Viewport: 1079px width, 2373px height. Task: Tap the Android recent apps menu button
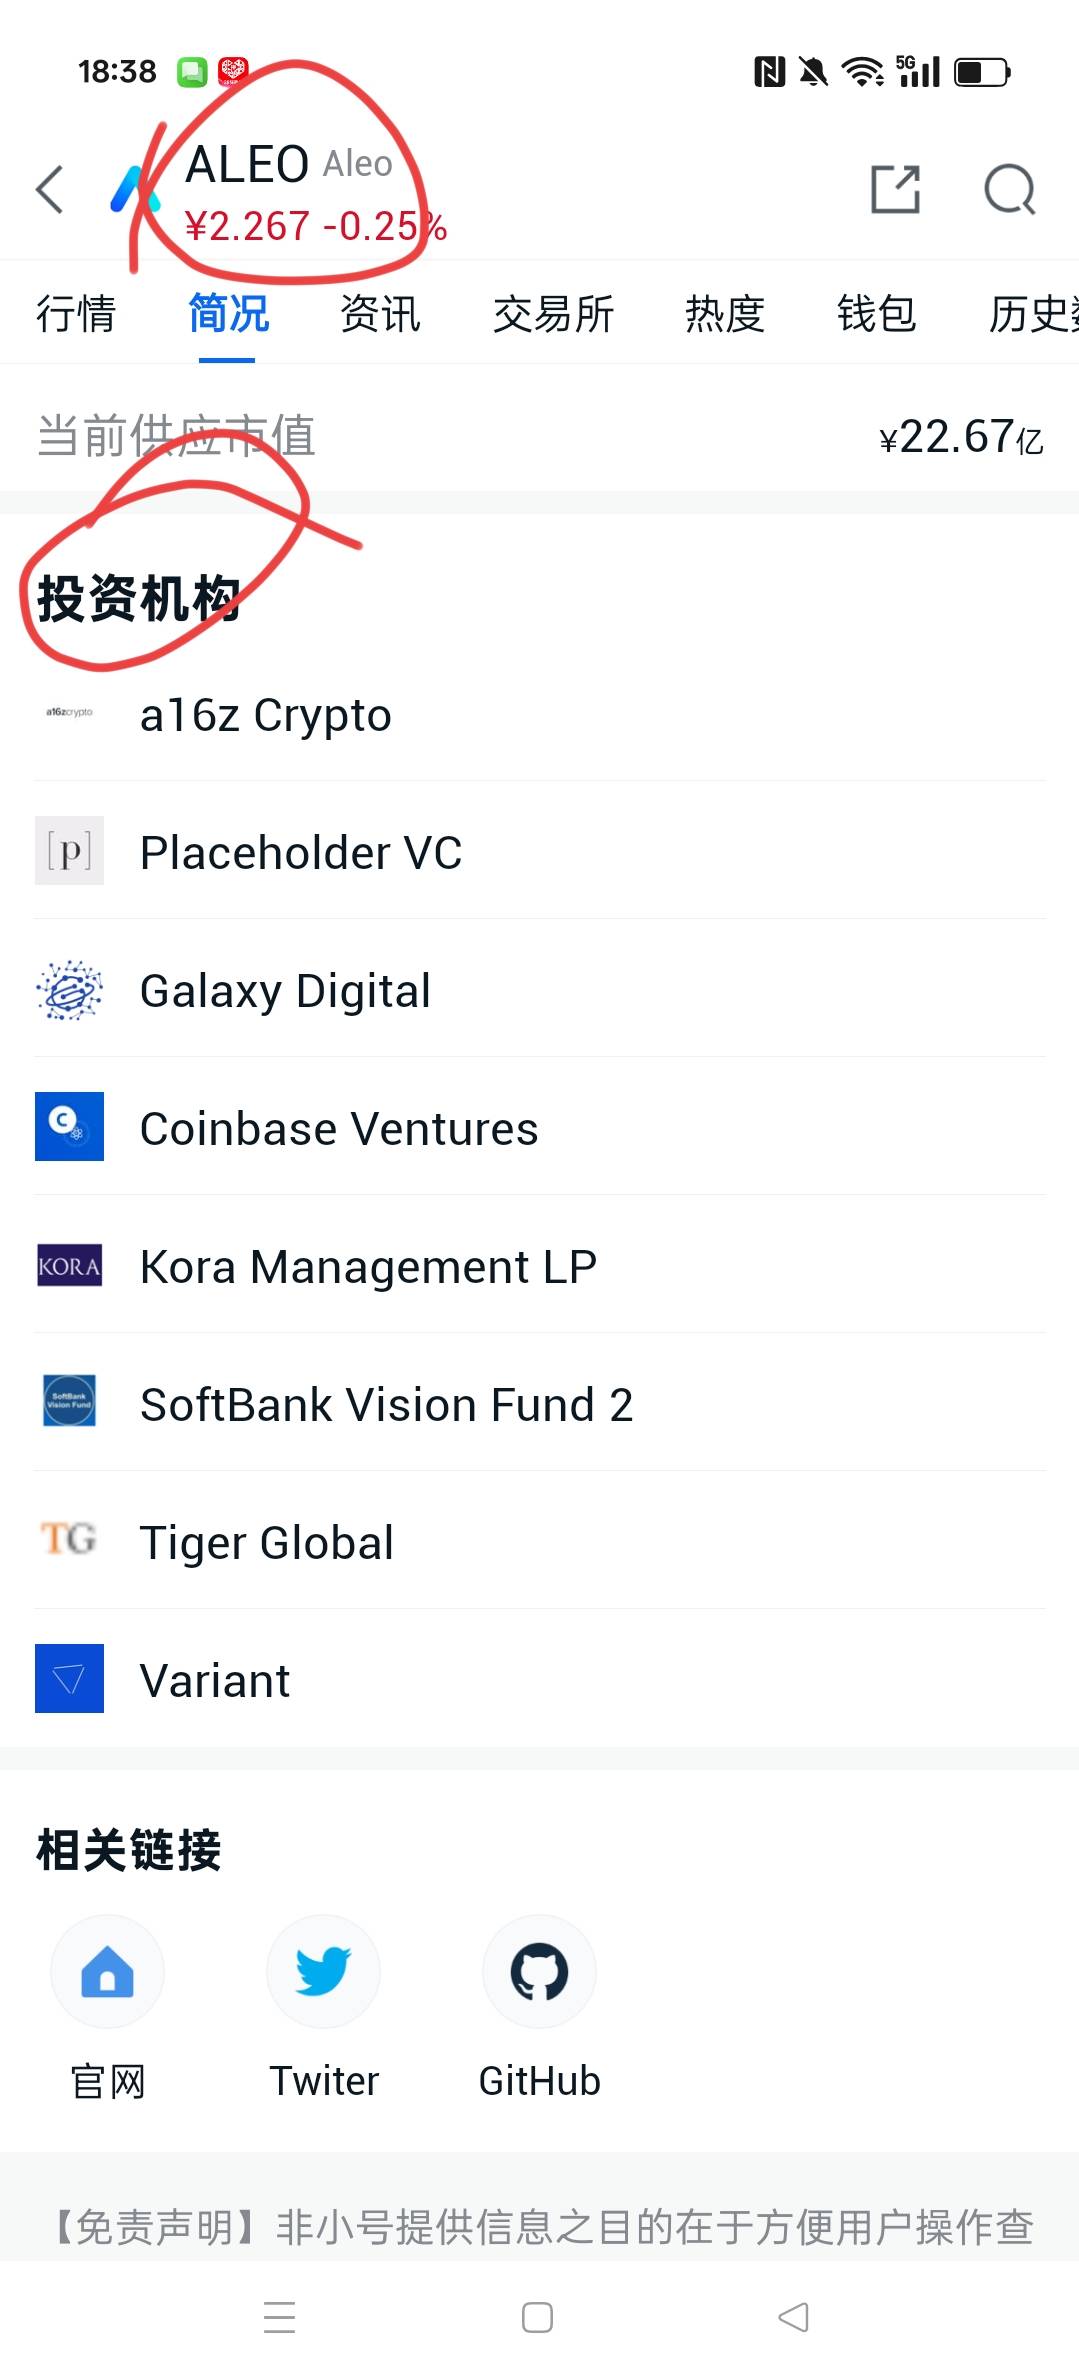coord(279,2317)
